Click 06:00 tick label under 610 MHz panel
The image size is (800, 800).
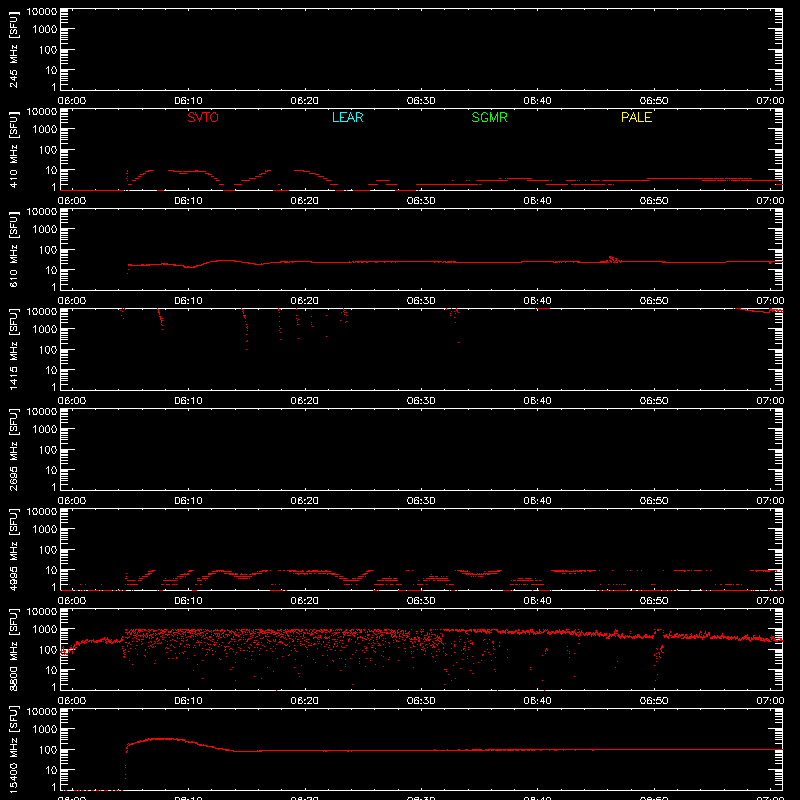click(x=72, y=301)
